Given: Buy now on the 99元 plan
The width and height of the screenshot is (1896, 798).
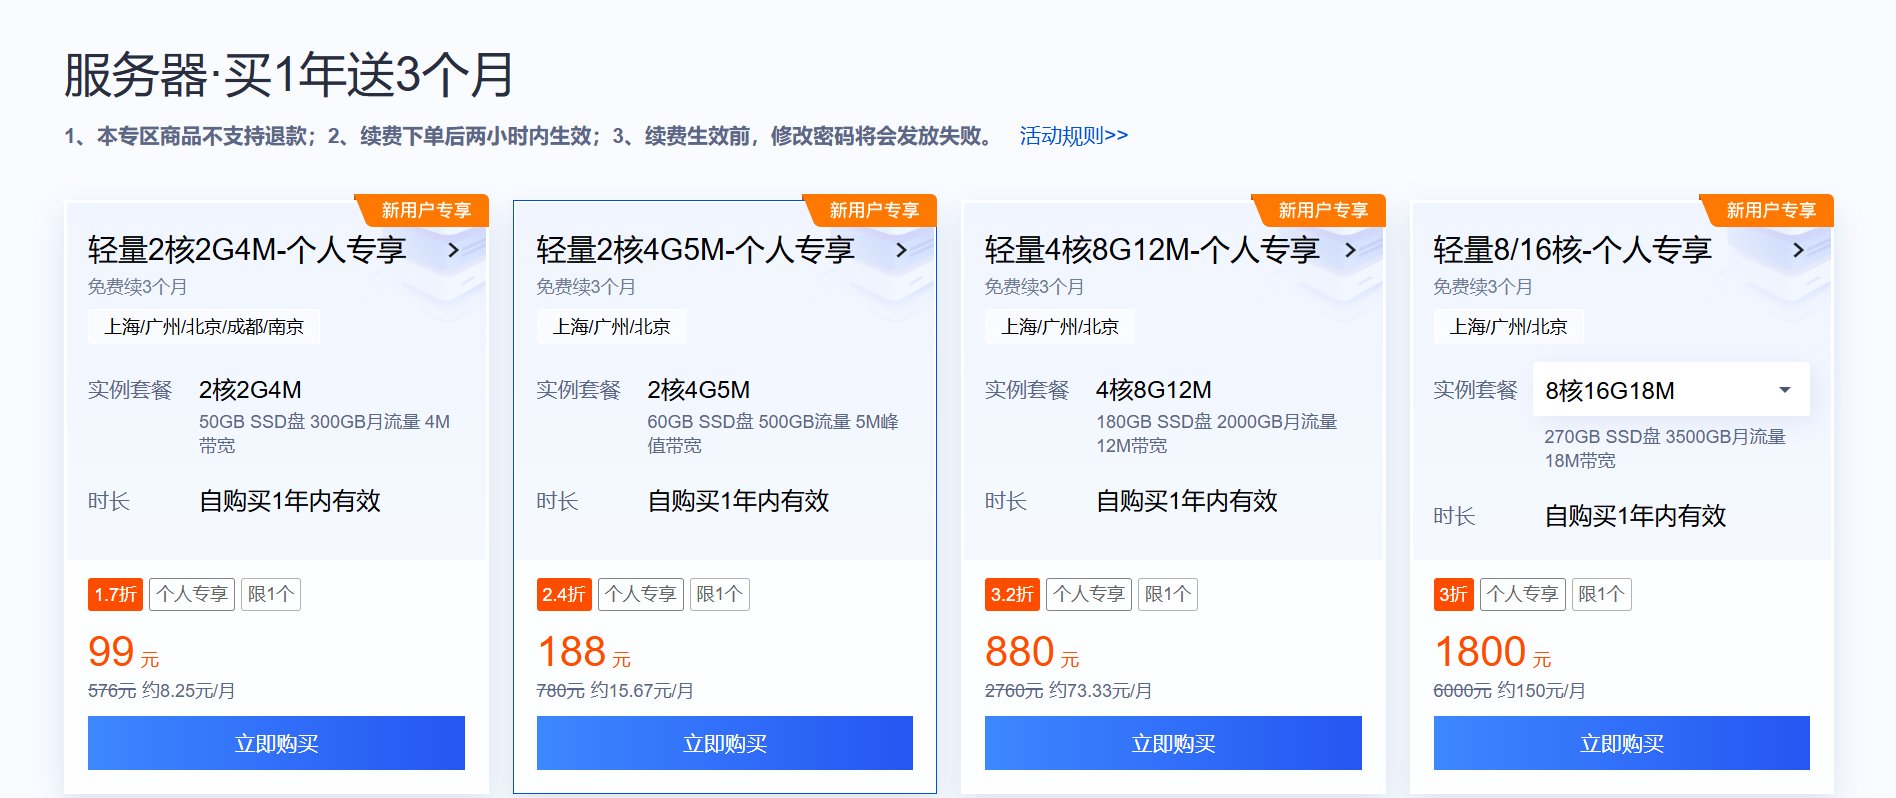Looking at the screenshot, I should click(276, 743).
